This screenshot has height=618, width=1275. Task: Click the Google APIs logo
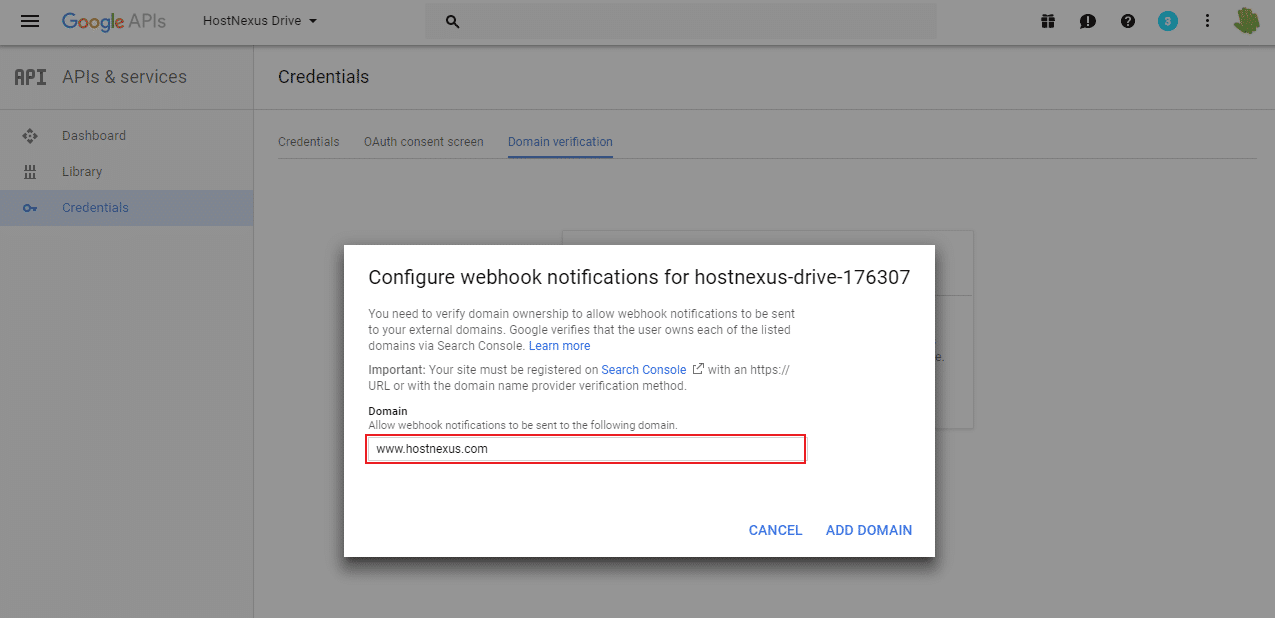[x=114, y=21]
